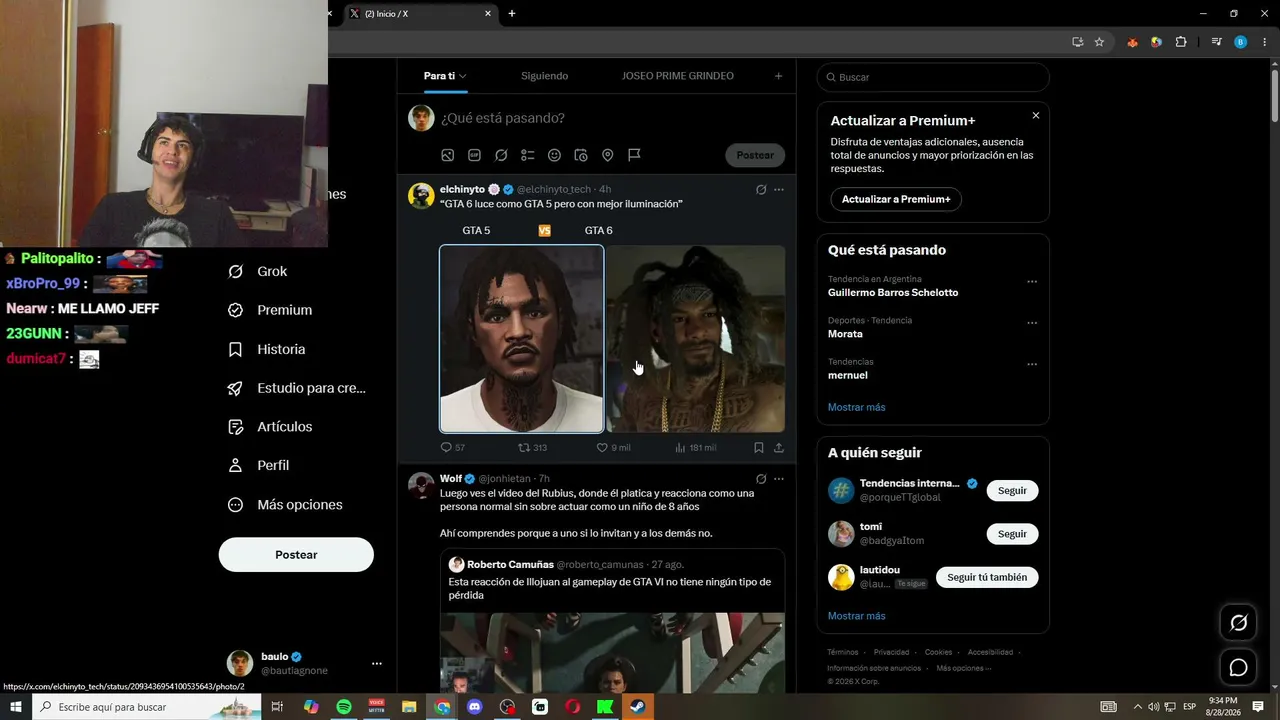The image size is (1280, 720).
Task: Open the emoji picker in composer
Action: (x=554, y=155)
